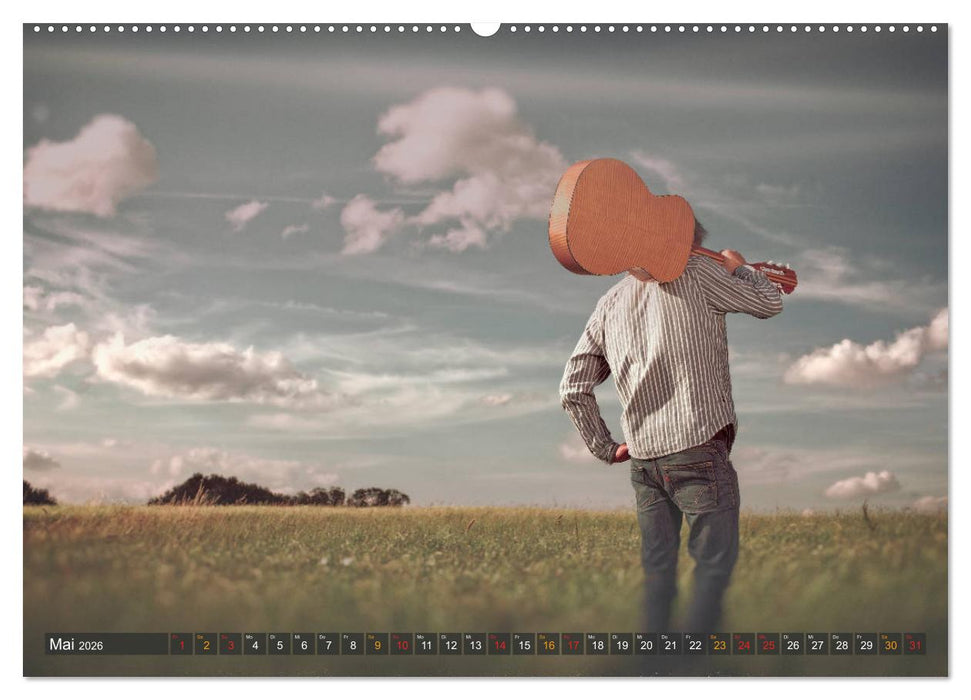Select Friday May 22 date cell
This screenshot has width=971, height=700.
695,645
